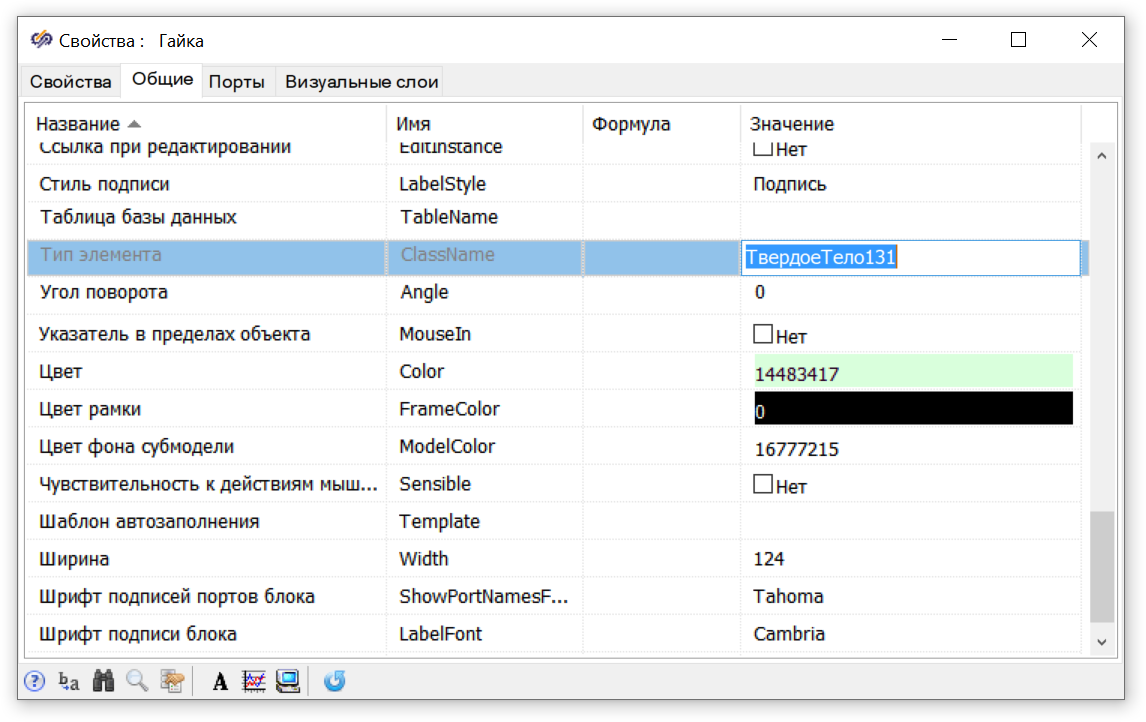This screenshot has height=722, width=1146.
Task: Click the blue circular refresh arrow icon
Action: 335,681
